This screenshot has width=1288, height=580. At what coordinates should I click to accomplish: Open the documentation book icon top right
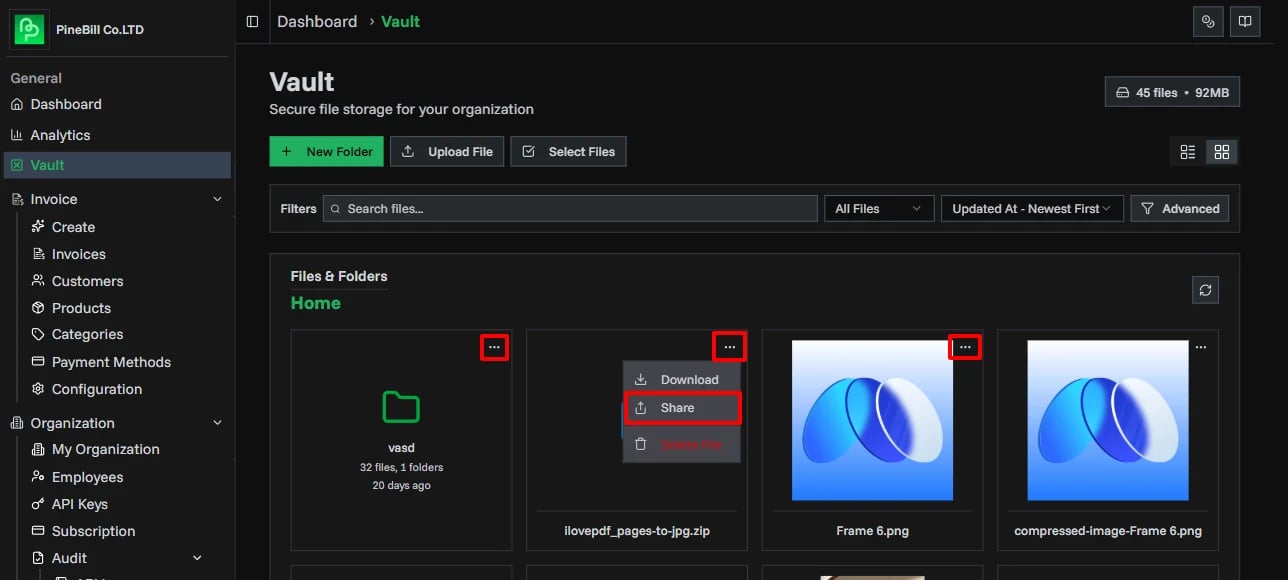tap(1245, 21)
